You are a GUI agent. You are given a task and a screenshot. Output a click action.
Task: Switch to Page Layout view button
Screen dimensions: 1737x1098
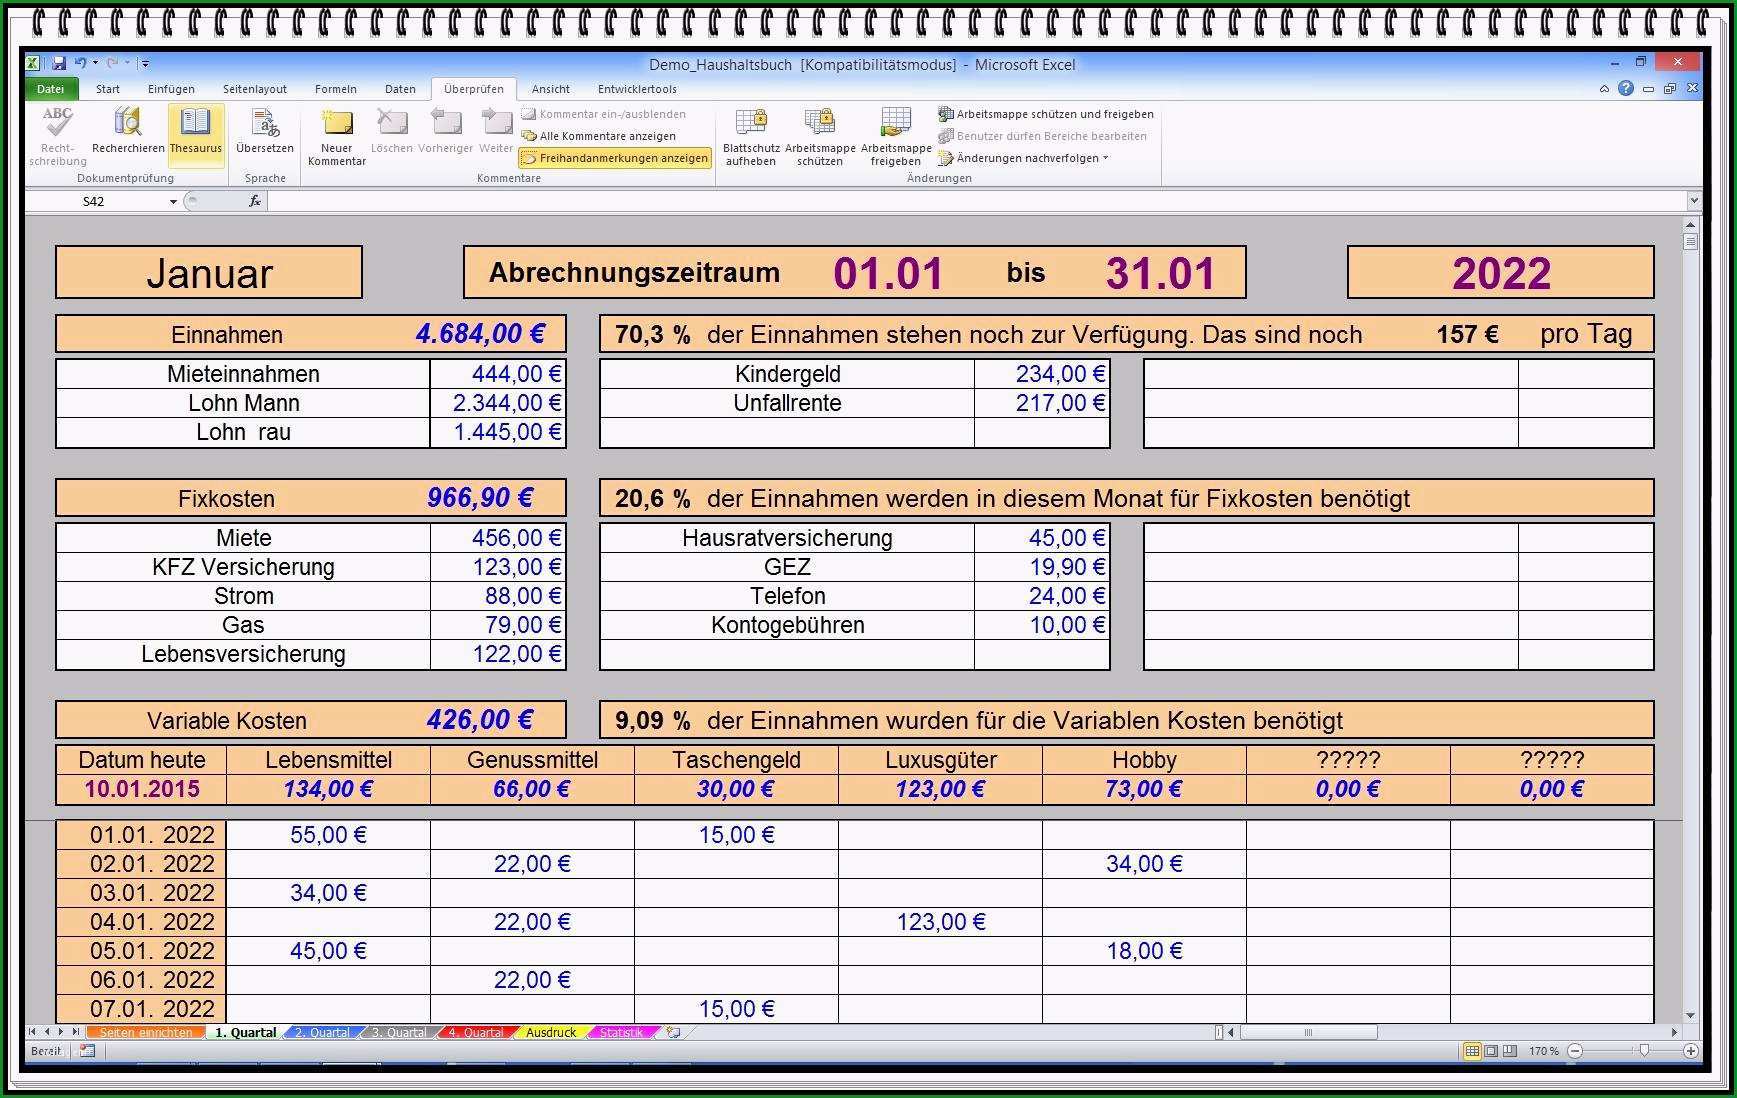tap(1491, 1051)
